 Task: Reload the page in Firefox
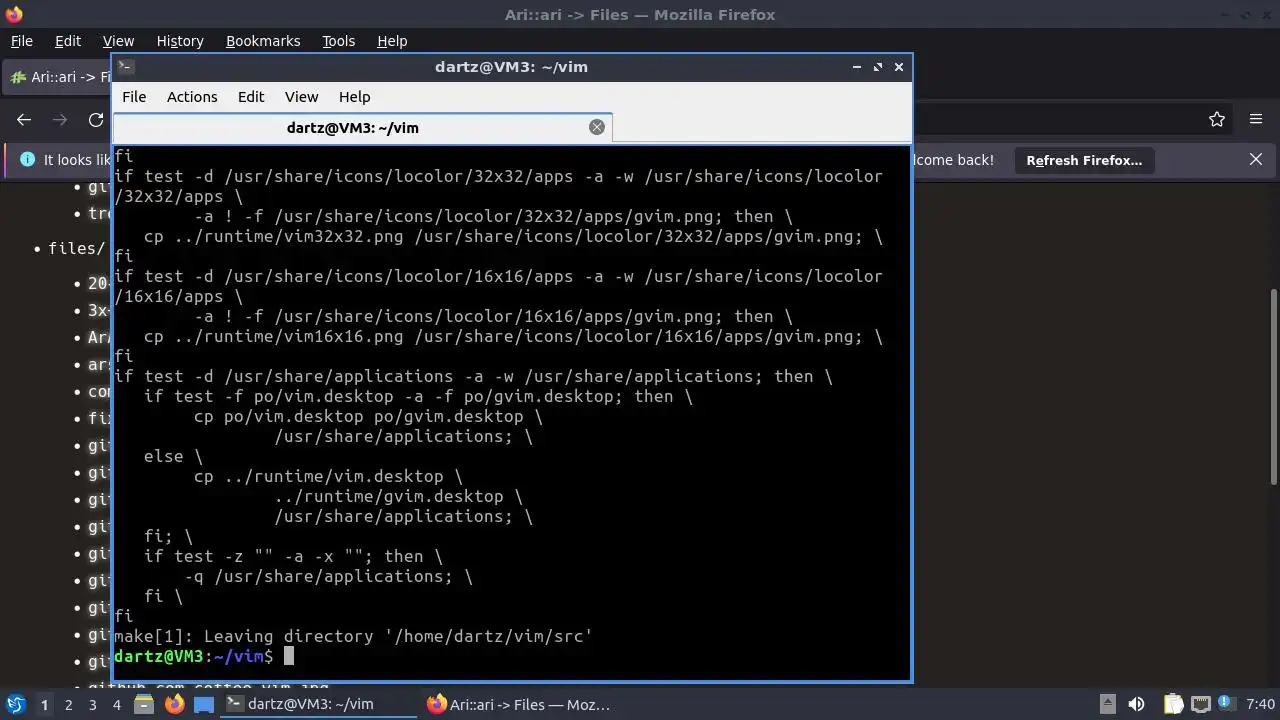pyautogui.click(x=96, y=119)
